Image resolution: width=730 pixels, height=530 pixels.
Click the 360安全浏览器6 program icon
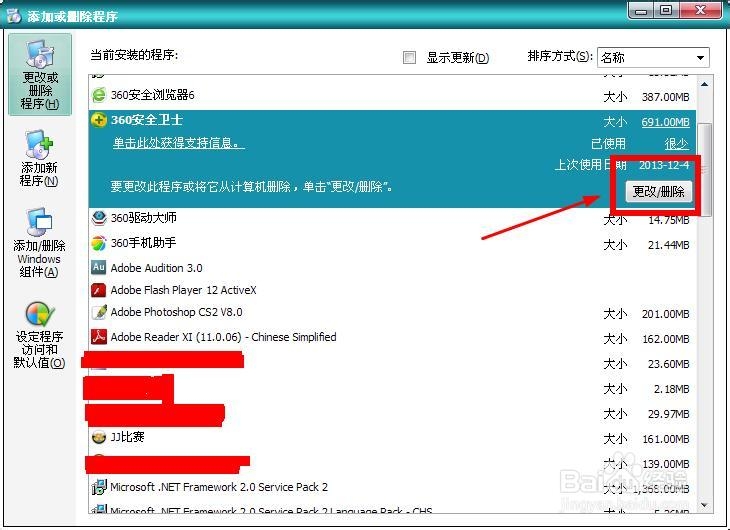point(99,95)
